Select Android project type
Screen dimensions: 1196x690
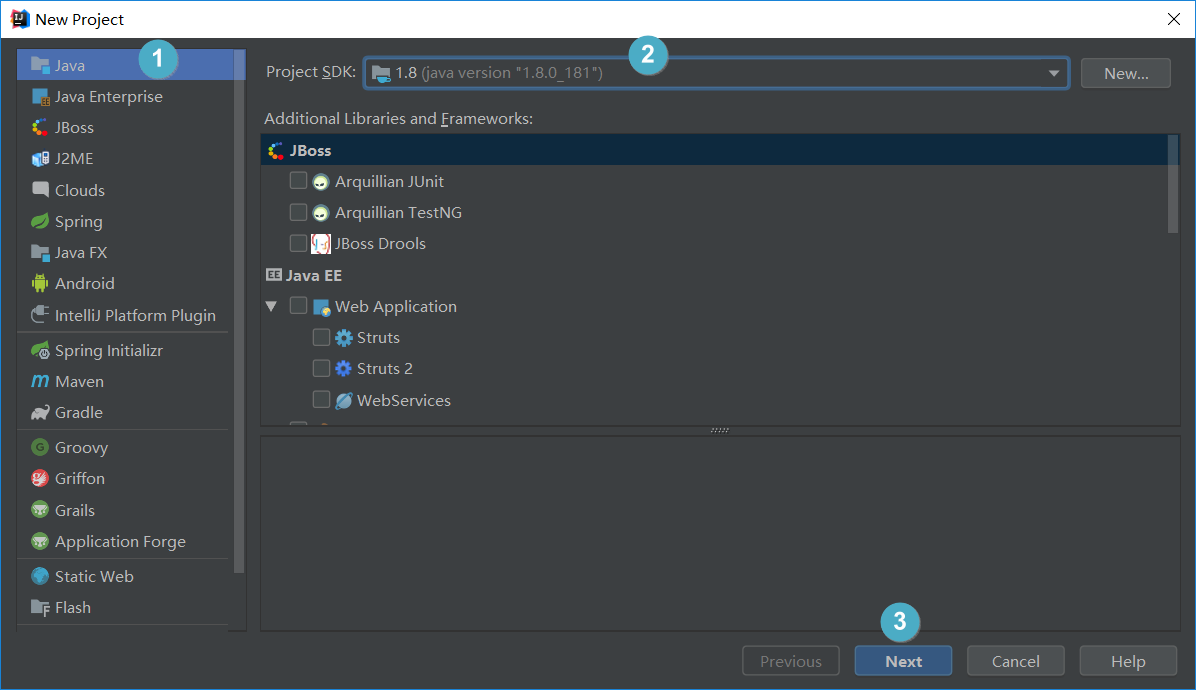tap(124, 284)
